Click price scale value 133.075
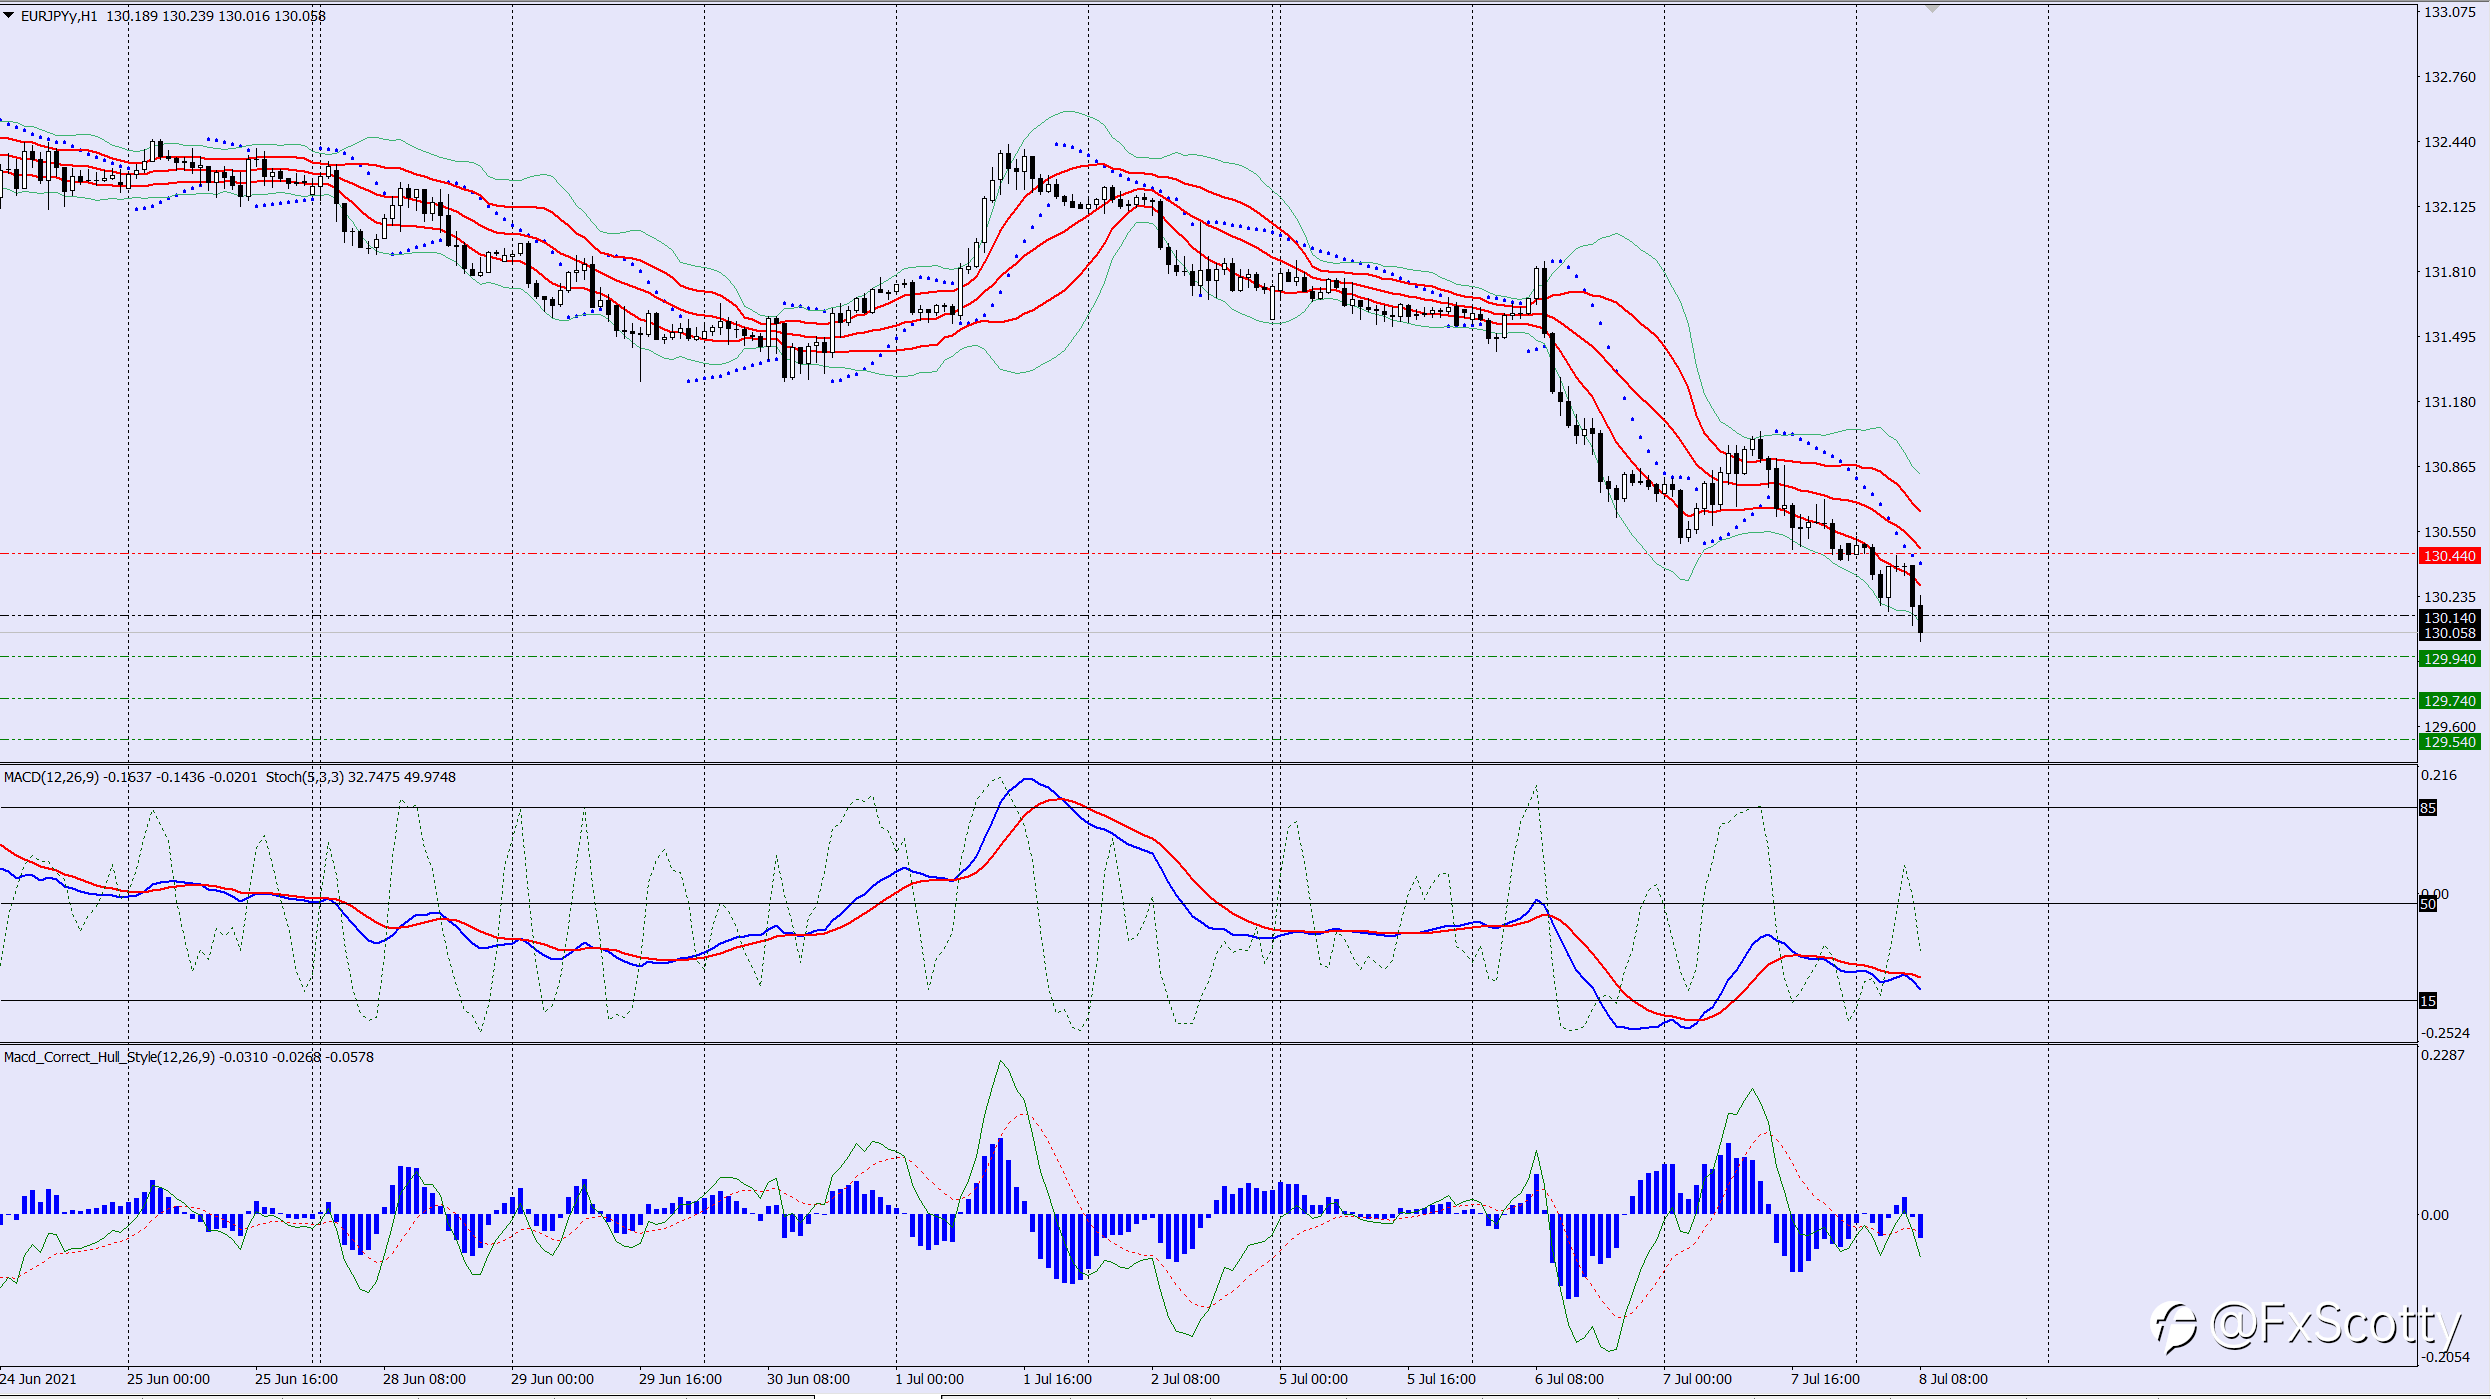The width and height of the screenshot is (2491, 1399). [x=2450, y=12]
